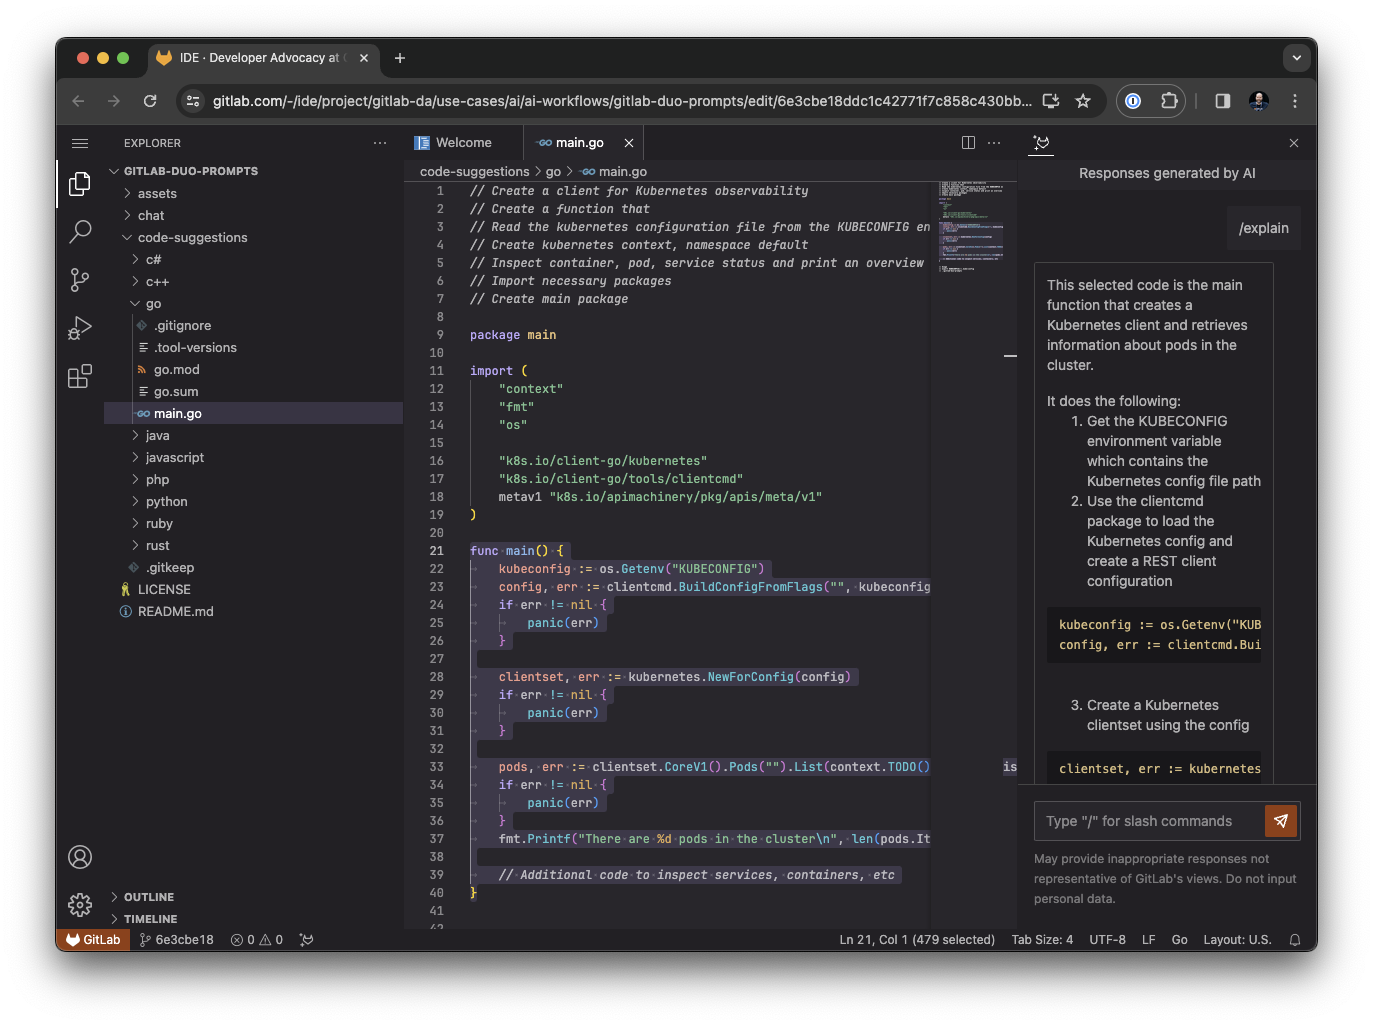Click GitLab Duo status bar icon
Viewport: 1373px width, 1025px height.
(307, 940)
